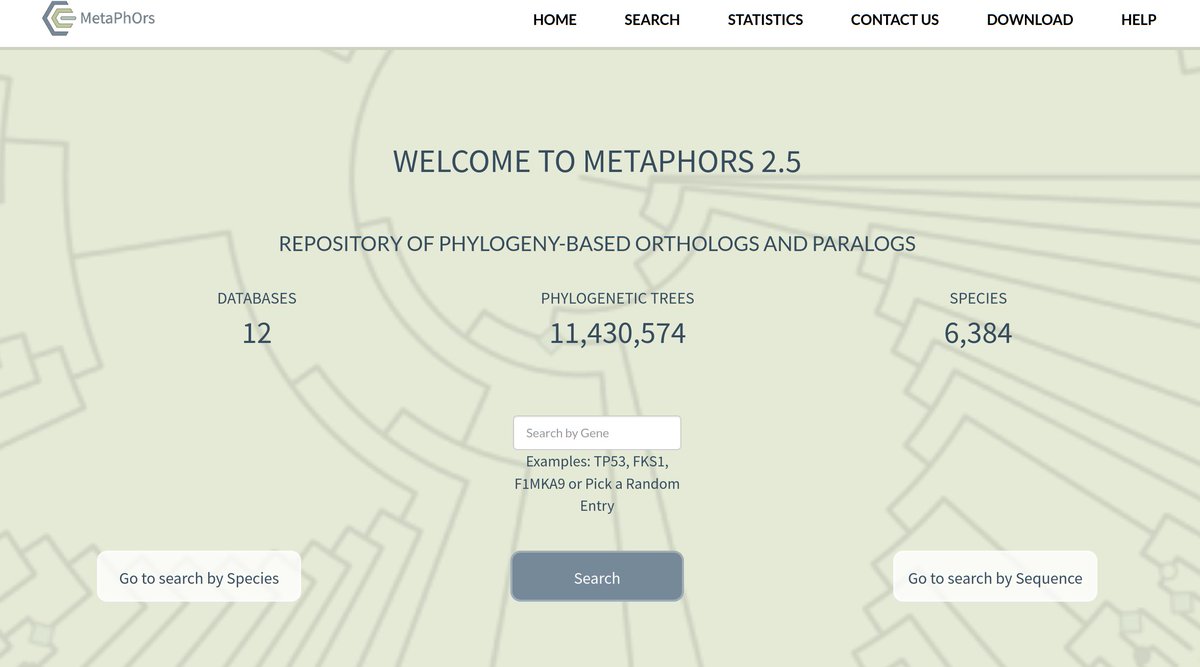Go to search by Sequence

click(x=995, y=577)
